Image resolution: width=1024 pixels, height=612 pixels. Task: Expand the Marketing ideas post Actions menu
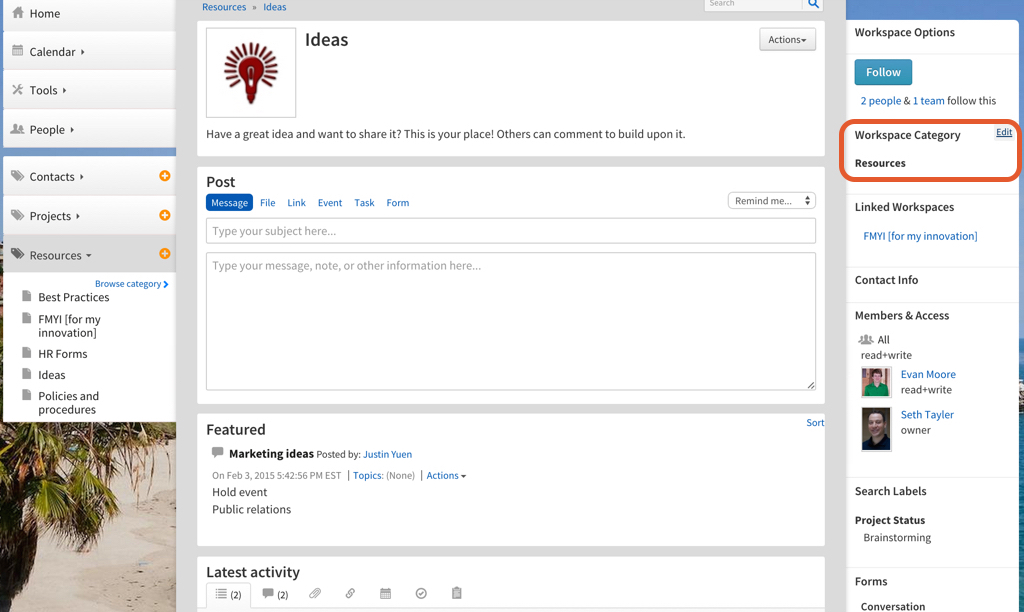coord(446,476)
